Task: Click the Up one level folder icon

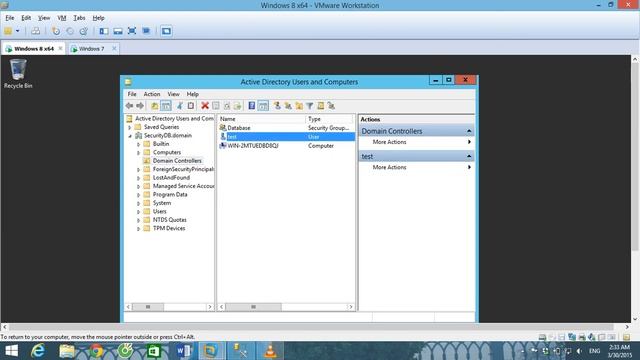Action: 155,106
